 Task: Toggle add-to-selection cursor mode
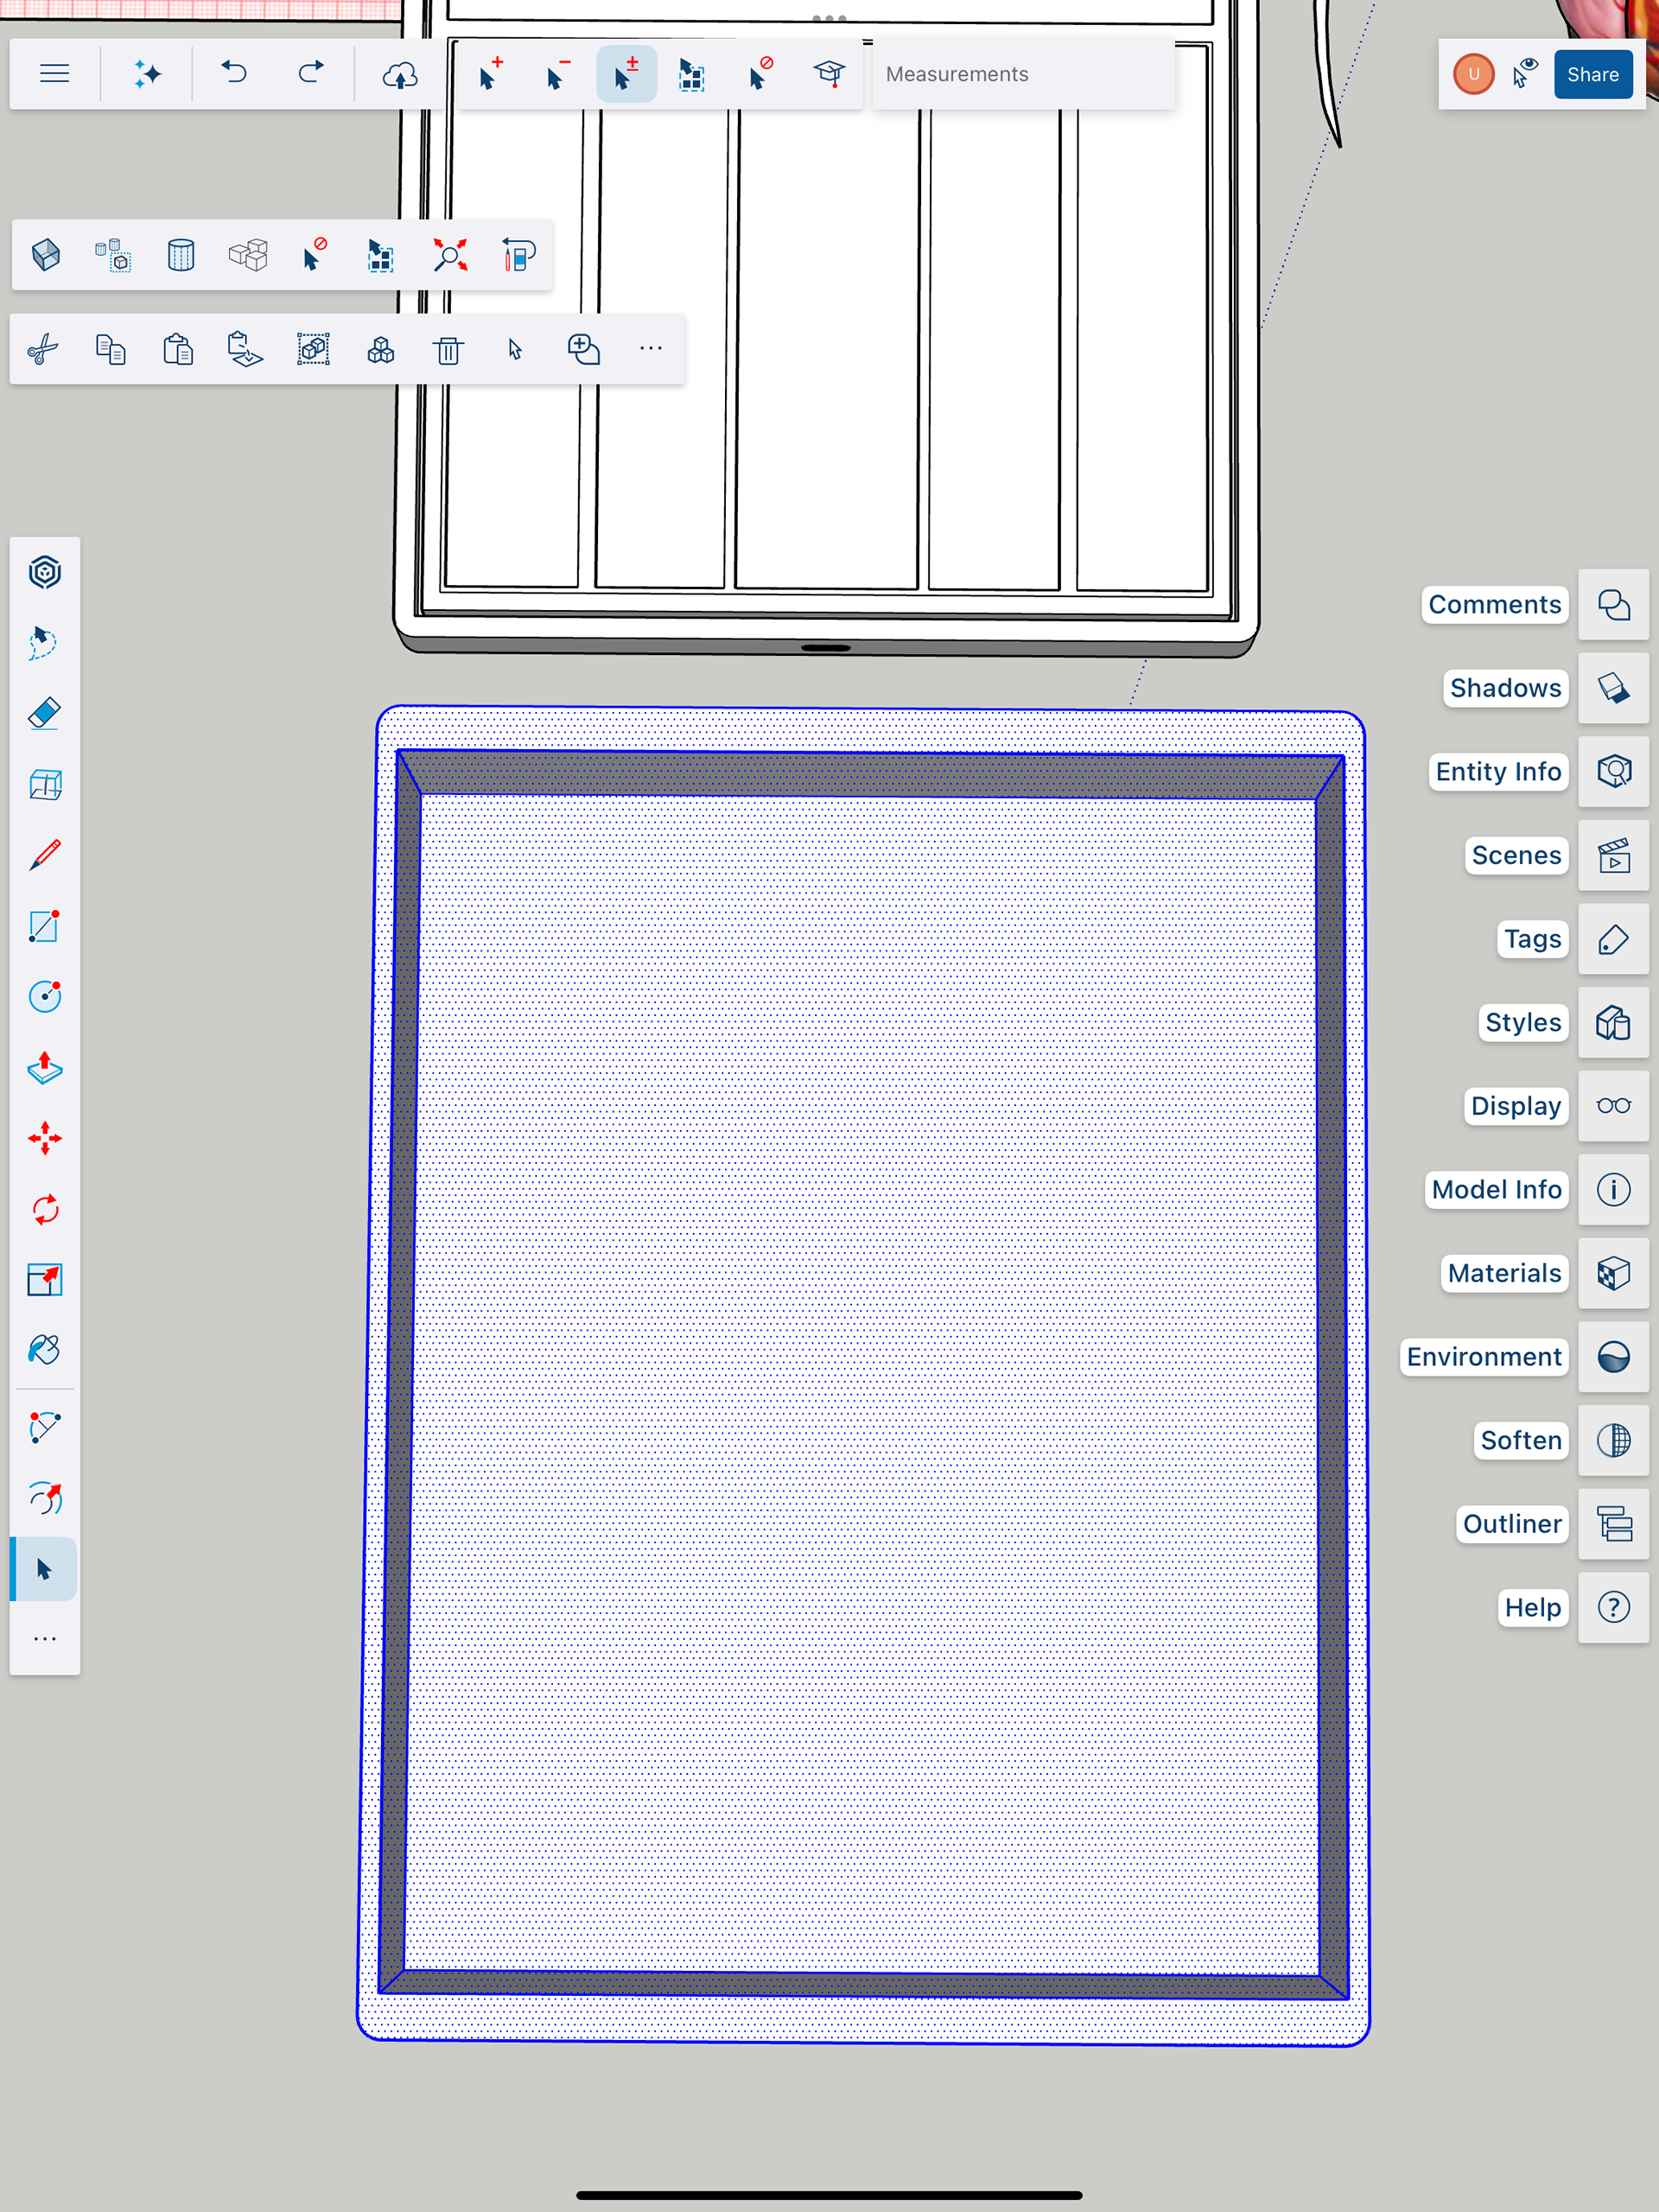(490, 74)
